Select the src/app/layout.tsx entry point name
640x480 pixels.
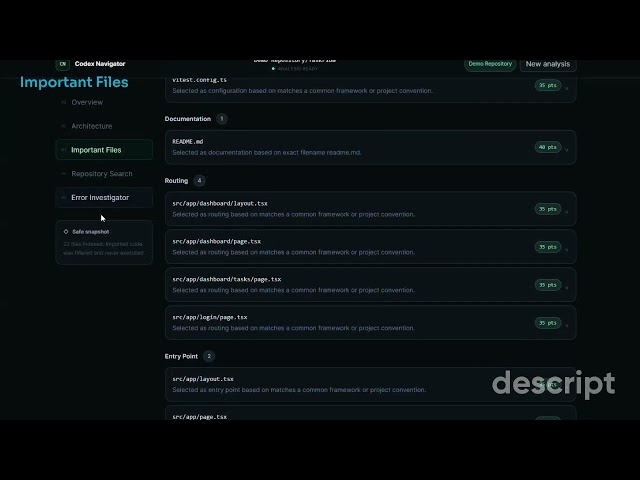(203, 379)
